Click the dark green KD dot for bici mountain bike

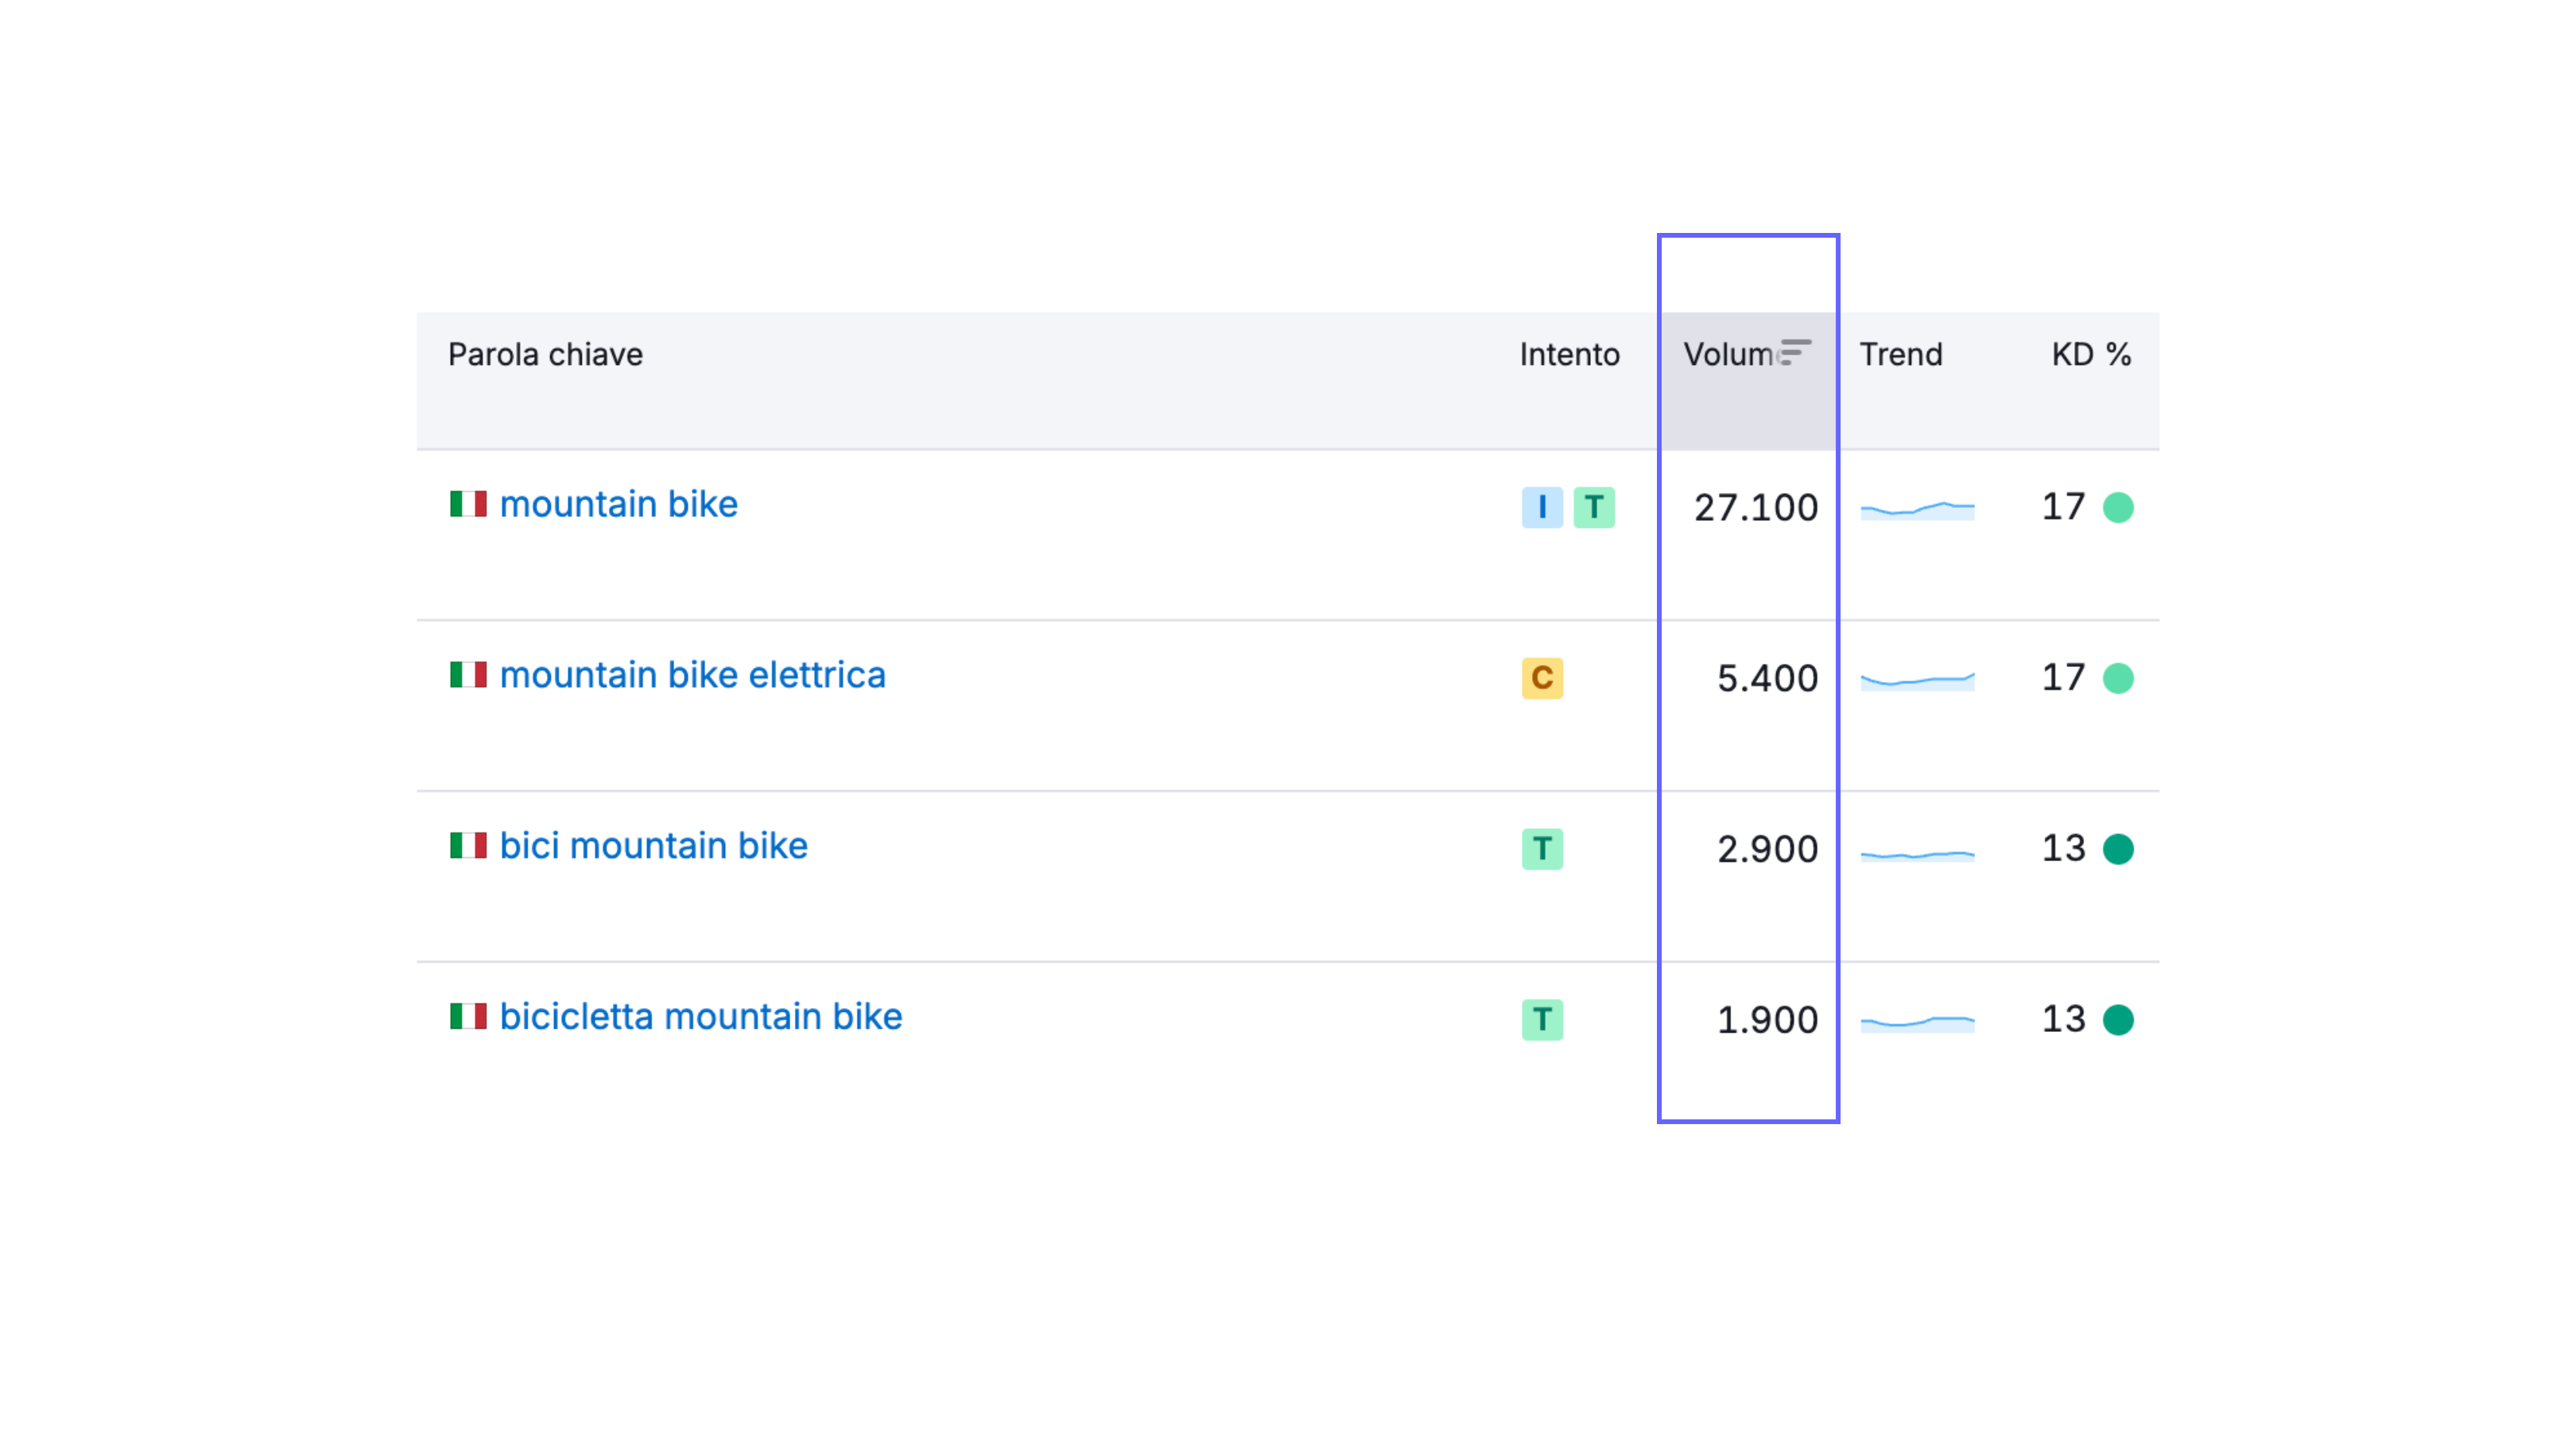pos(2118,849)
